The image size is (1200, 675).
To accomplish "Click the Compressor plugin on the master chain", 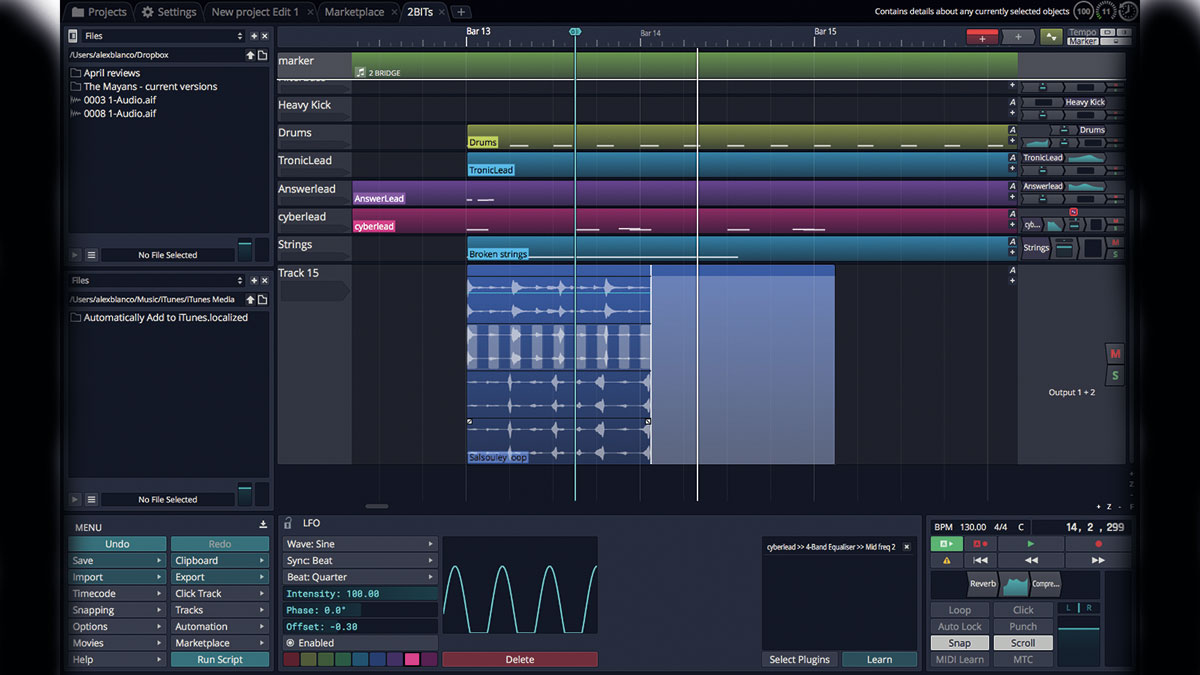I will [1046, 584].
